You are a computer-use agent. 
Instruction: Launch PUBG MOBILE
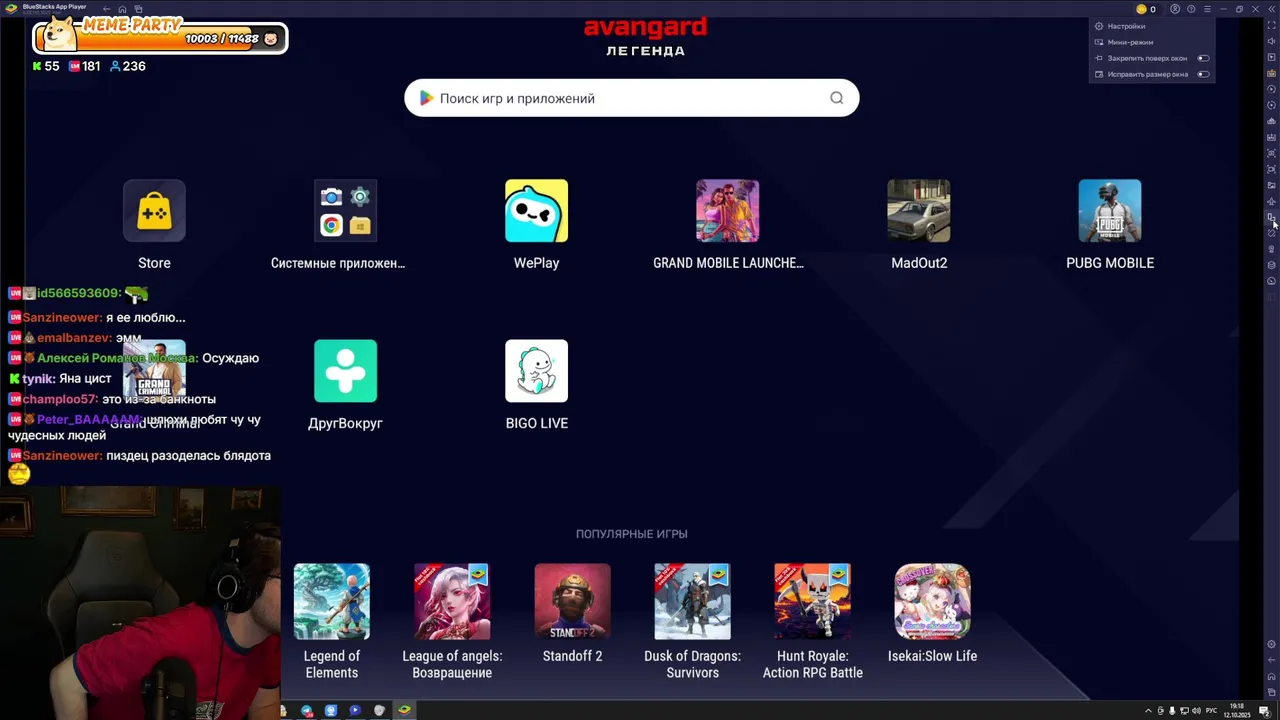(x=1110, y=211)
